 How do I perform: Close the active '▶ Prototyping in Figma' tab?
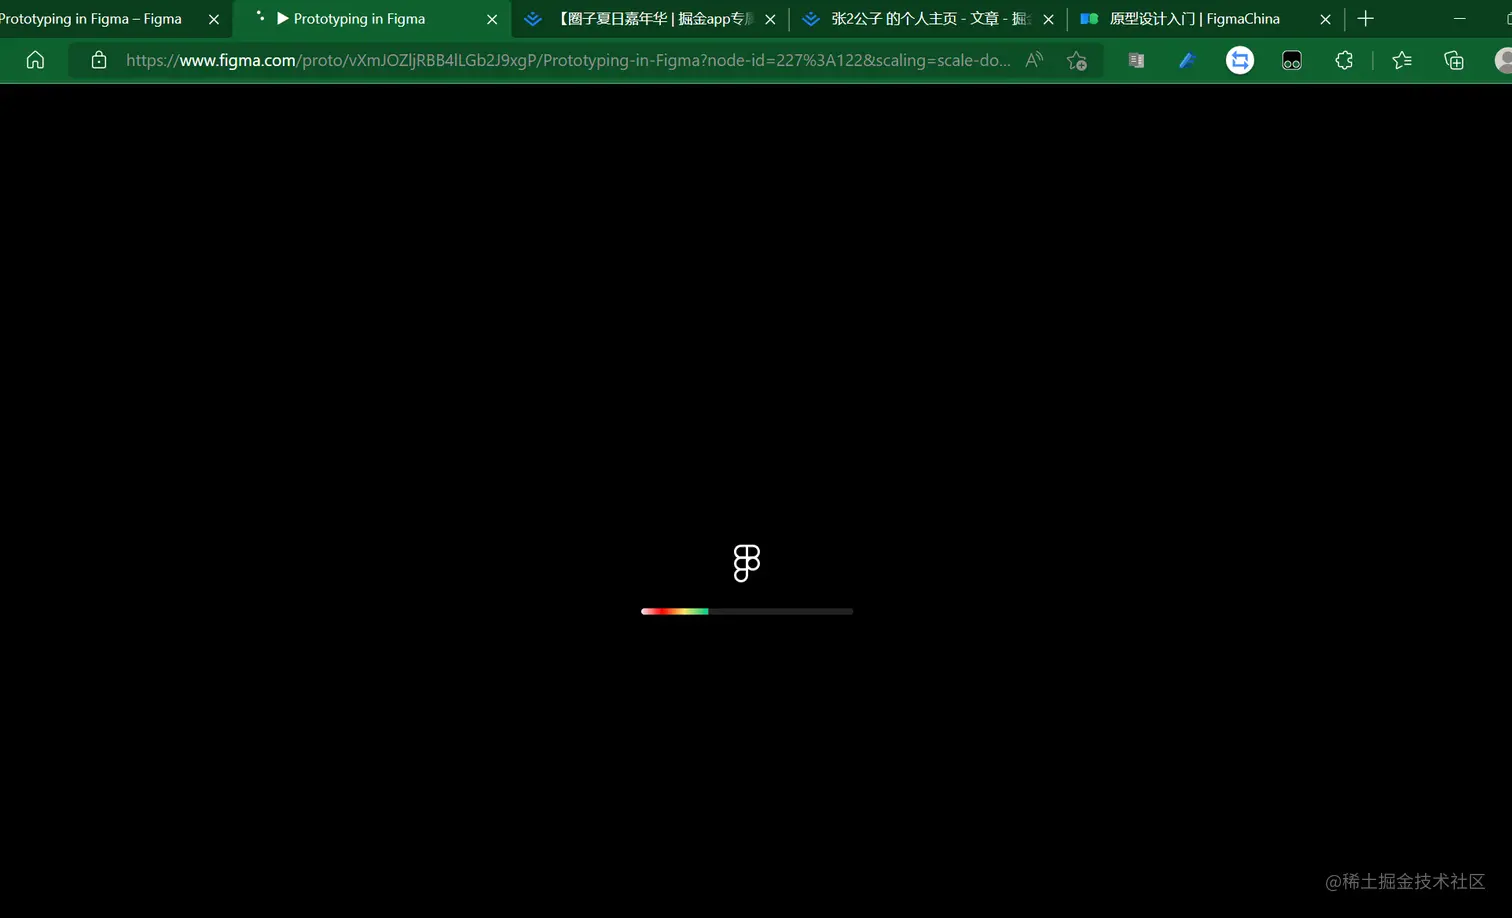(x=492, y=19)
